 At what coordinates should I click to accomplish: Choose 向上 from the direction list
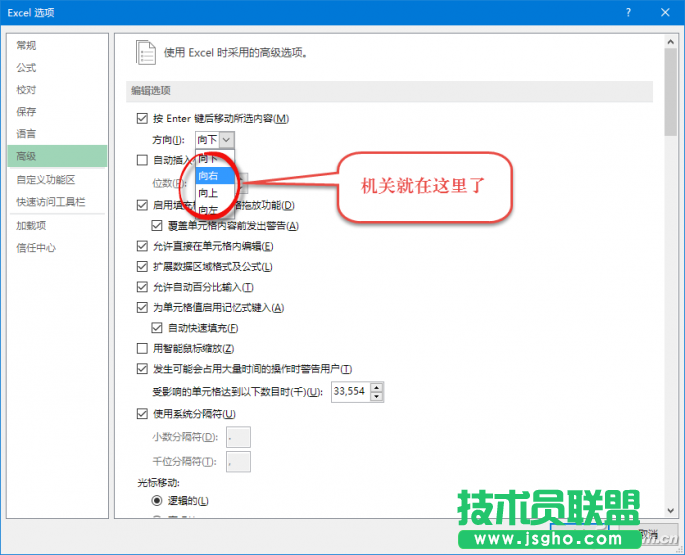coord(209,193)
